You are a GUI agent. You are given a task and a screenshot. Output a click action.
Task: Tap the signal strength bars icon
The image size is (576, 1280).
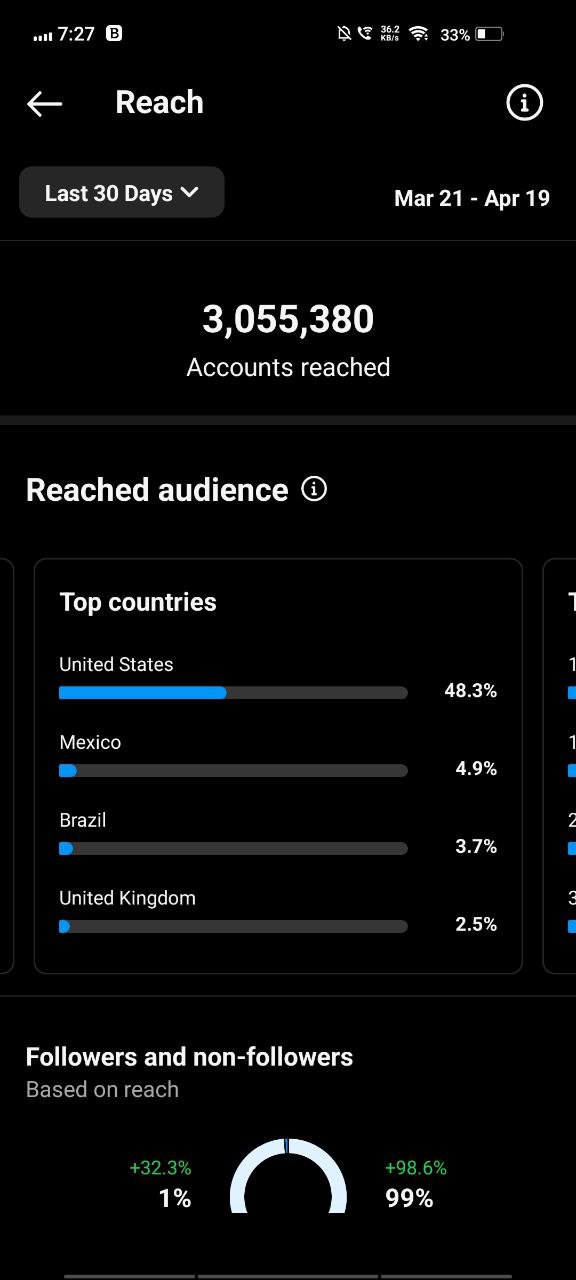[x=42, y=35]
